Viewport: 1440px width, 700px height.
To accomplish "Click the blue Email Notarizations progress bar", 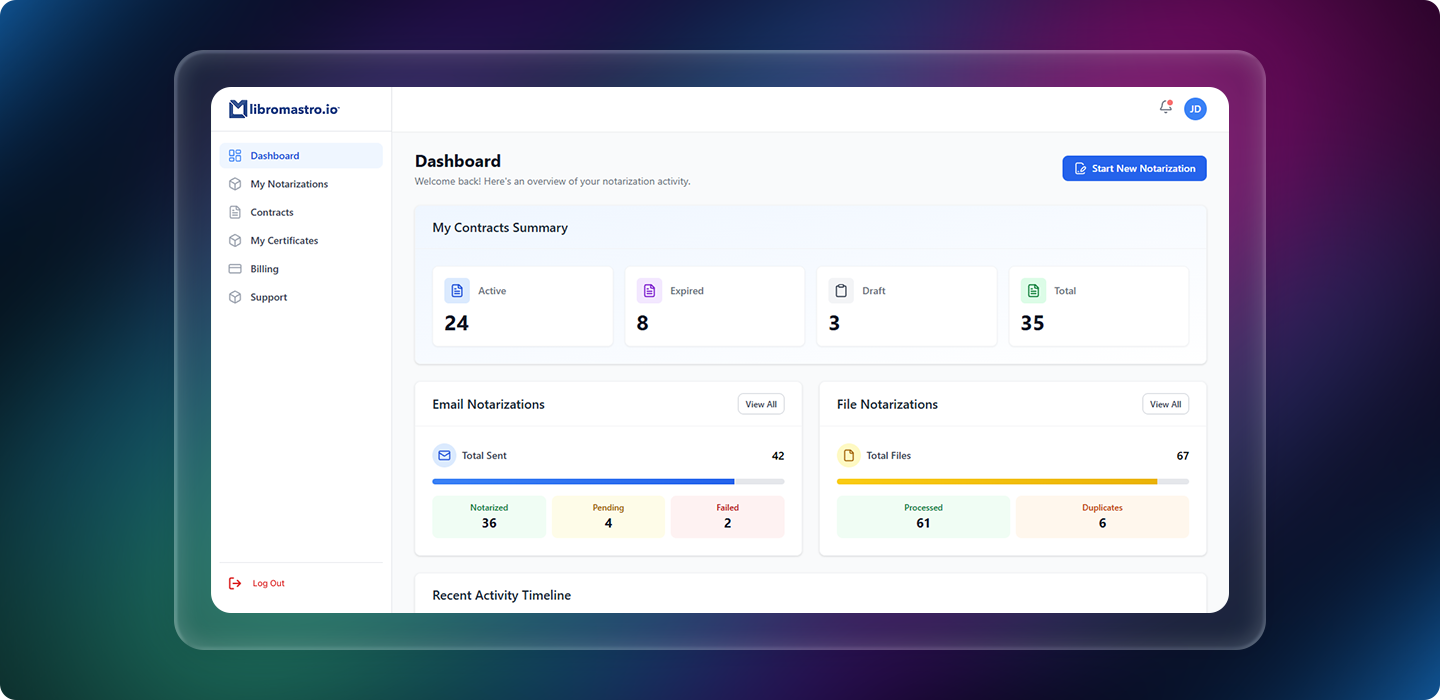I will coord(583,482).
